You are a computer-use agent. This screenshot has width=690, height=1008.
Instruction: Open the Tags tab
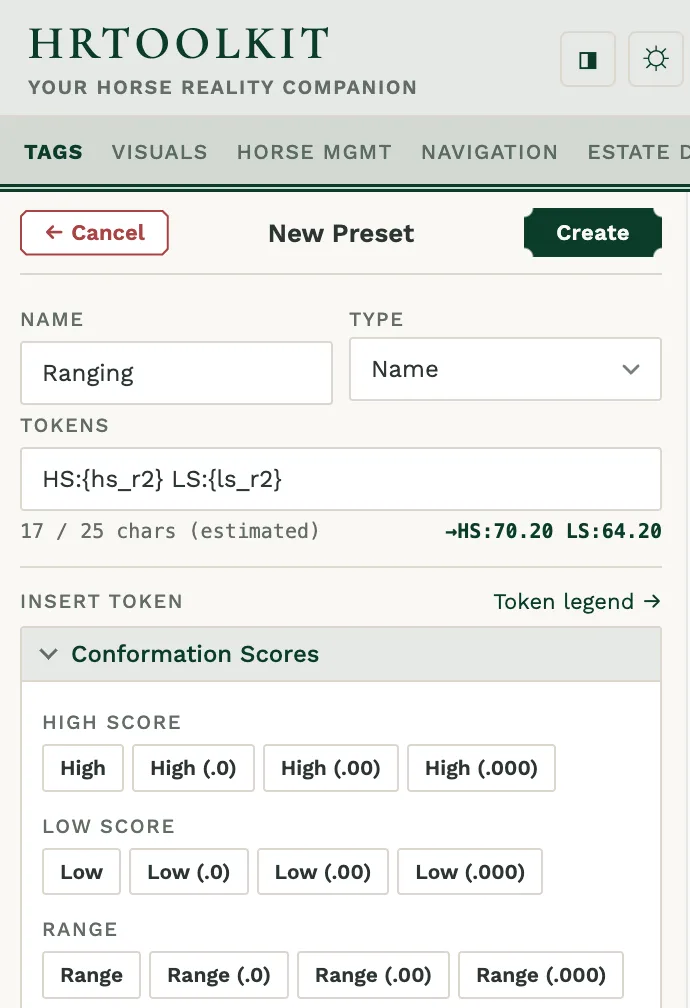pos(53,152)
